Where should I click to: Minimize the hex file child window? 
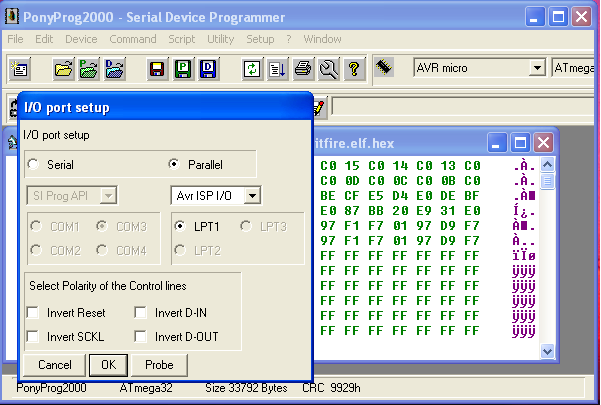[x=497, y=143]
